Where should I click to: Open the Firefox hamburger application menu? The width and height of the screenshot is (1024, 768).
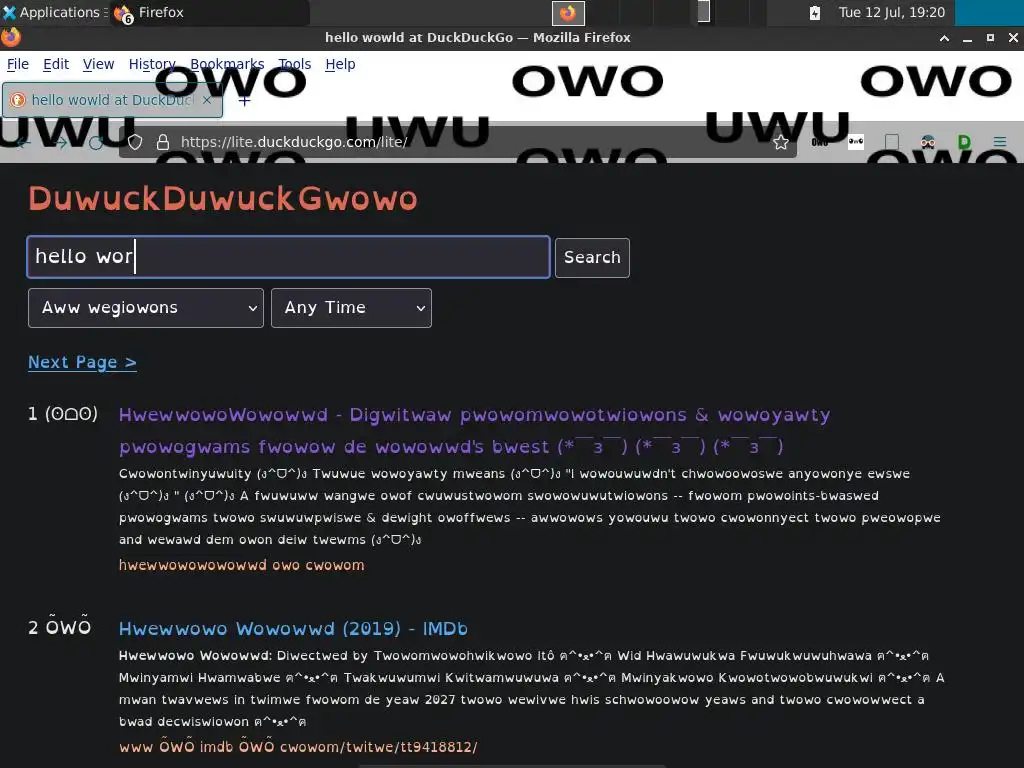(999, 142)
